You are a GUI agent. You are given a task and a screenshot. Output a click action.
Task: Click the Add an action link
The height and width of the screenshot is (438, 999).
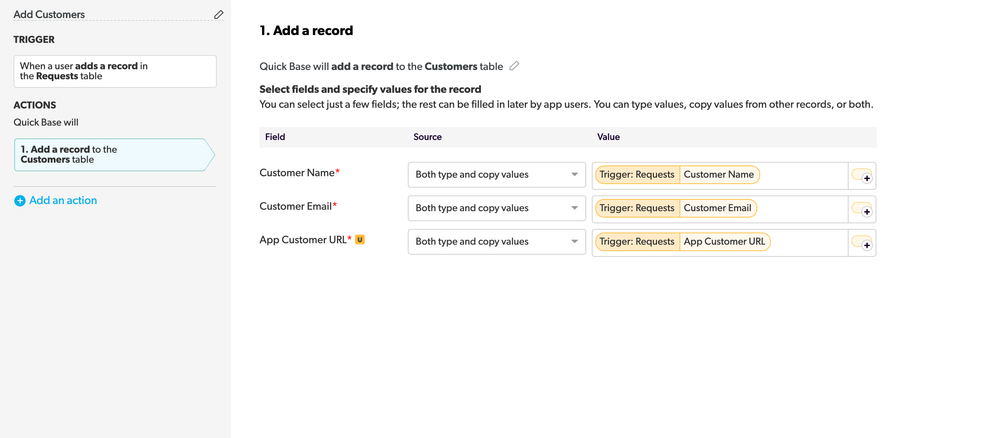(x=63, y=200)
